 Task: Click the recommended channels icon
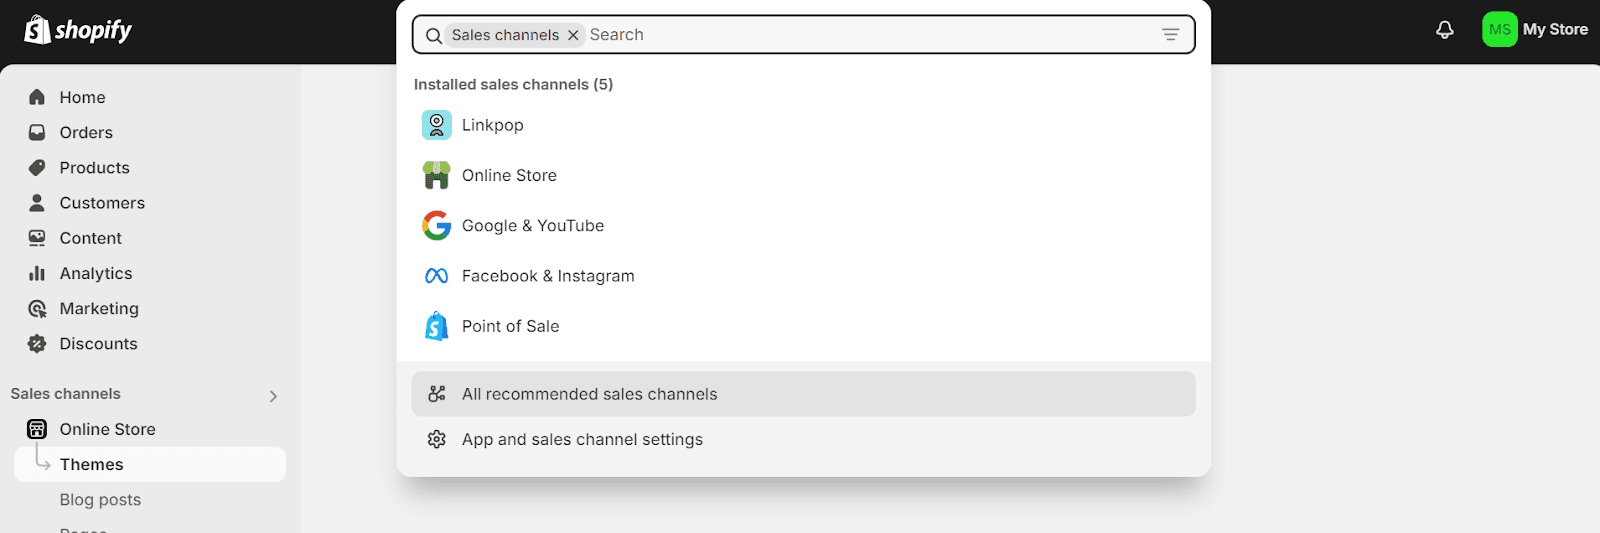click(x=436, y=394)
